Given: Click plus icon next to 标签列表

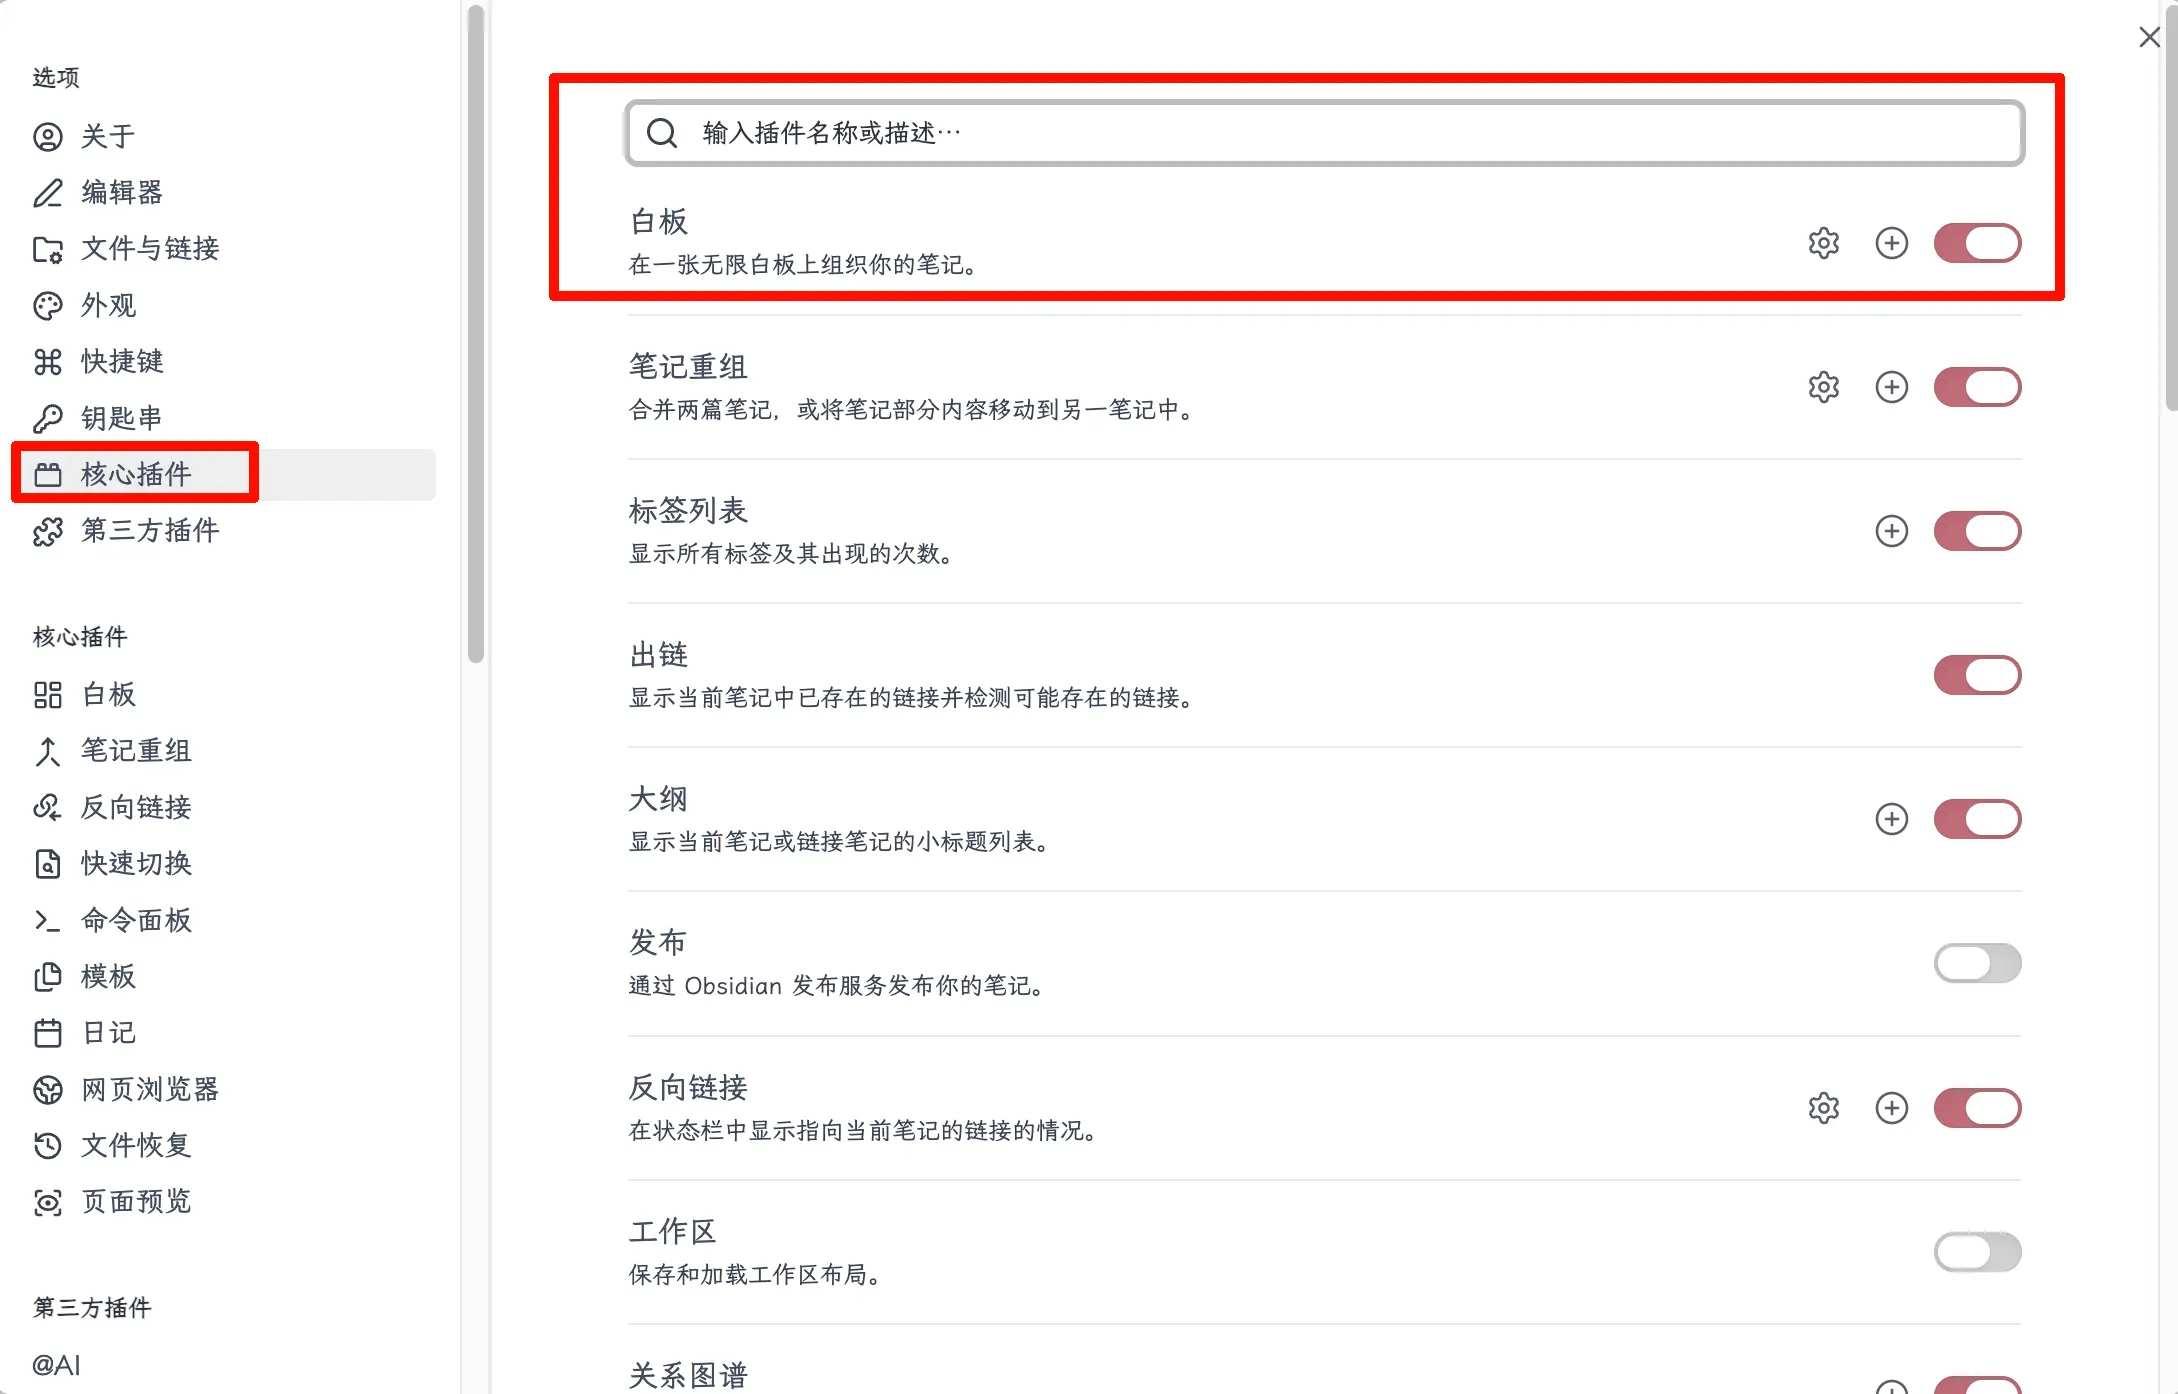Looking at the screenshot, I should click(x=1891, y=531).
